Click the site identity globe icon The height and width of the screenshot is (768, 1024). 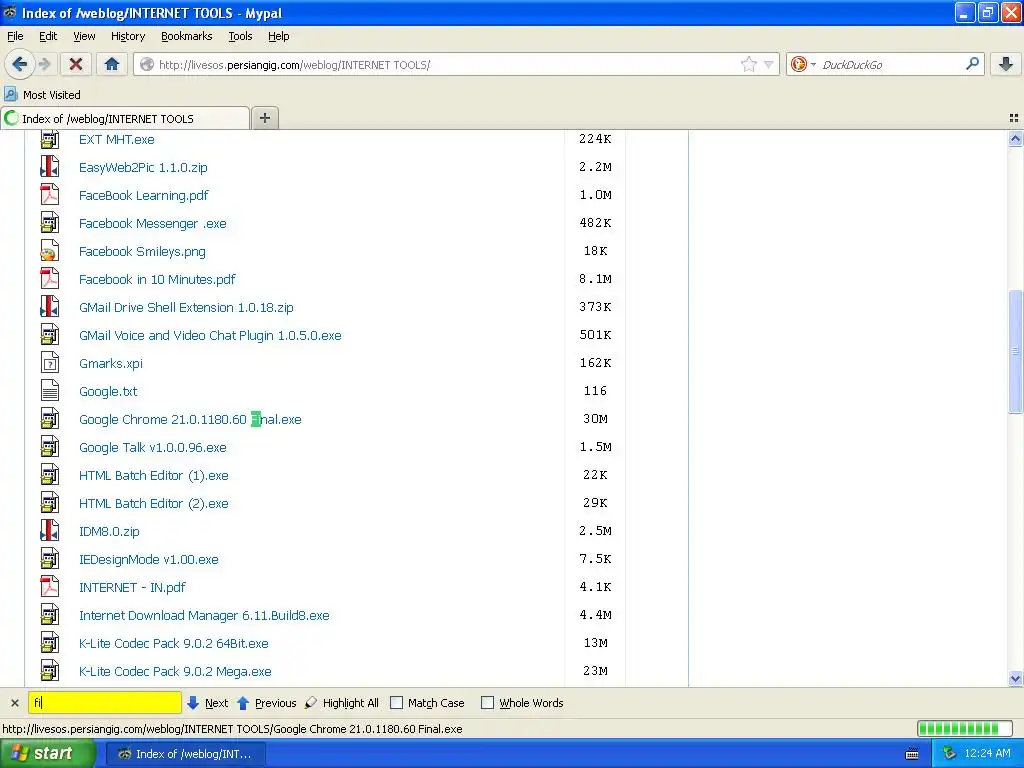(148, 64)
